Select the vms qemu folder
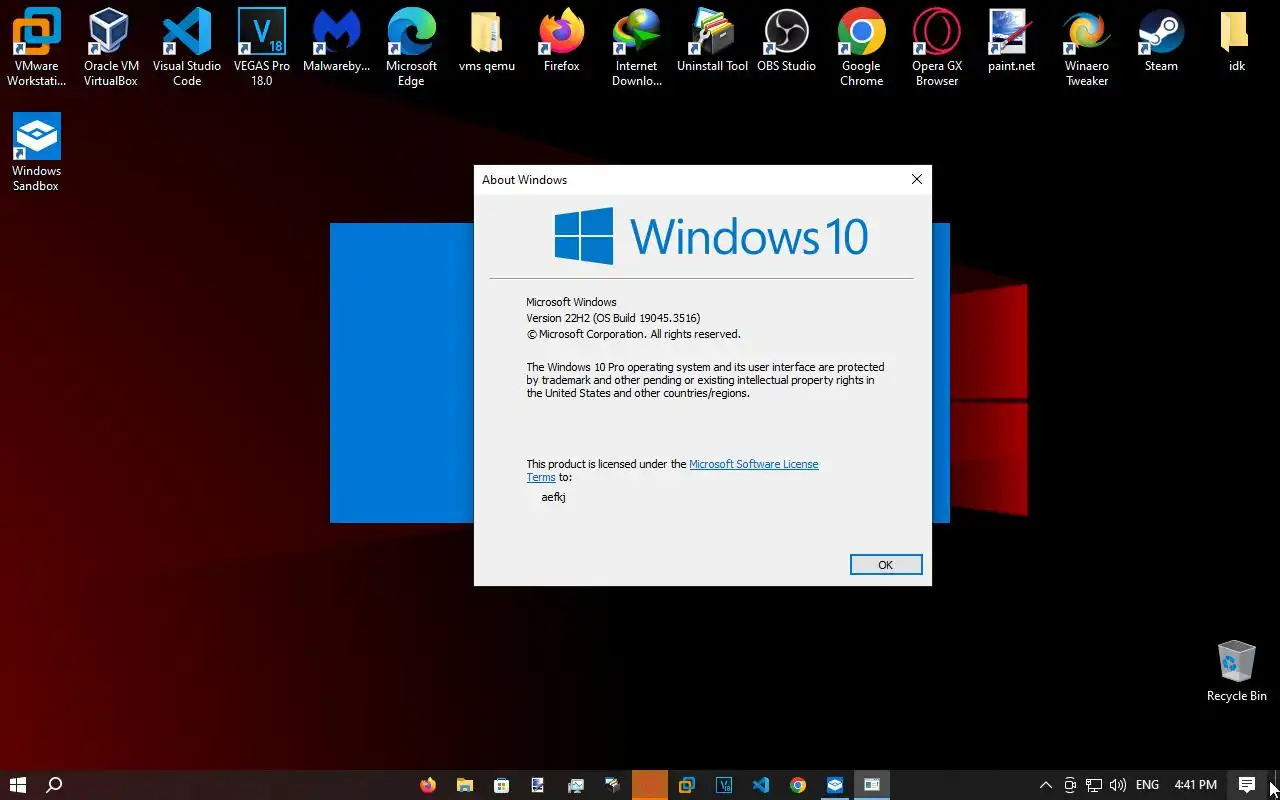The height and width of the screenshot is (800, 1280). [486, 41]
